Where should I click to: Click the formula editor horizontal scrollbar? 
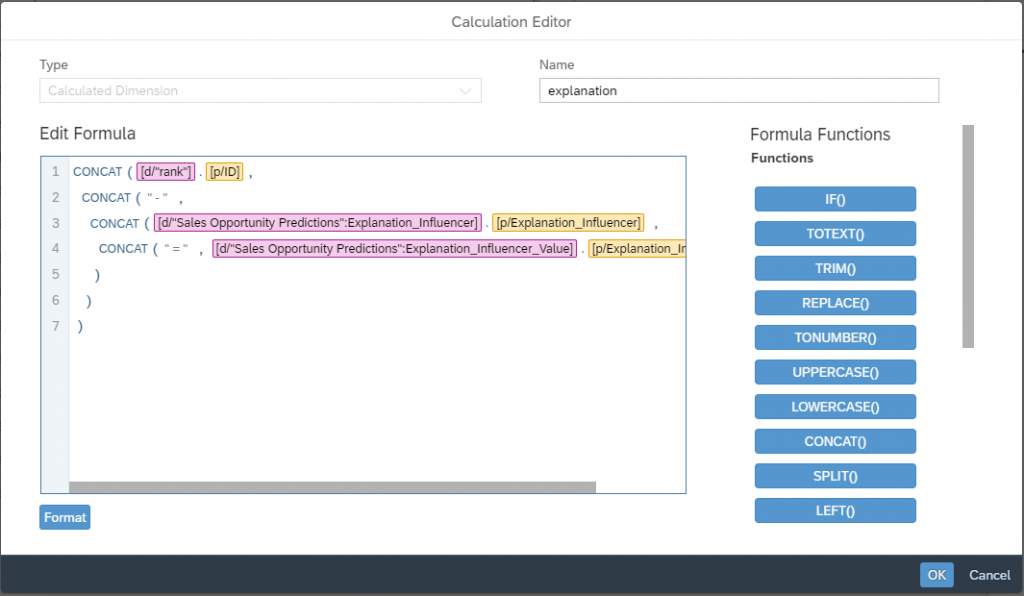pyautogui.click(x=332, y=487)
